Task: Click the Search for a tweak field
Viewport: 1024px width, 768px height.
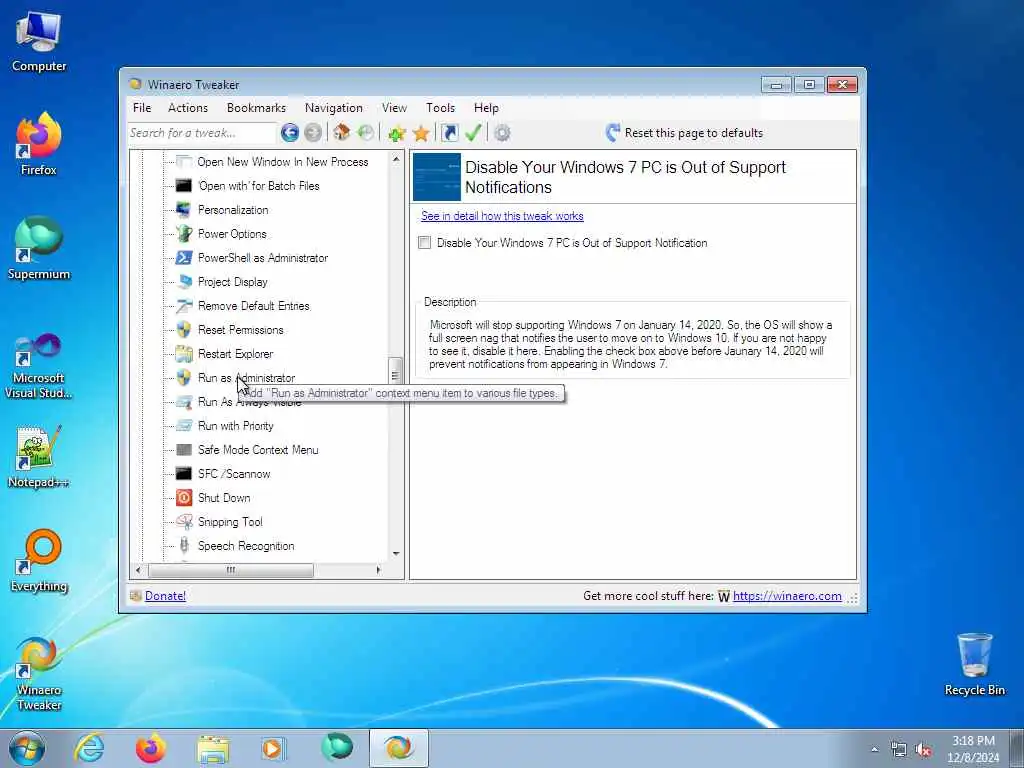Action: (x=202, y=133)
